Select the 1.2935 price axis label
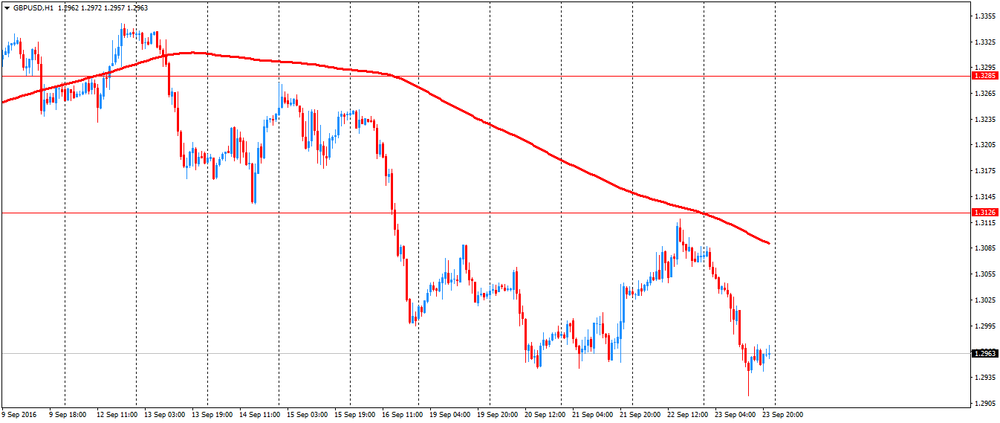1000x423 pixels. 984,376
